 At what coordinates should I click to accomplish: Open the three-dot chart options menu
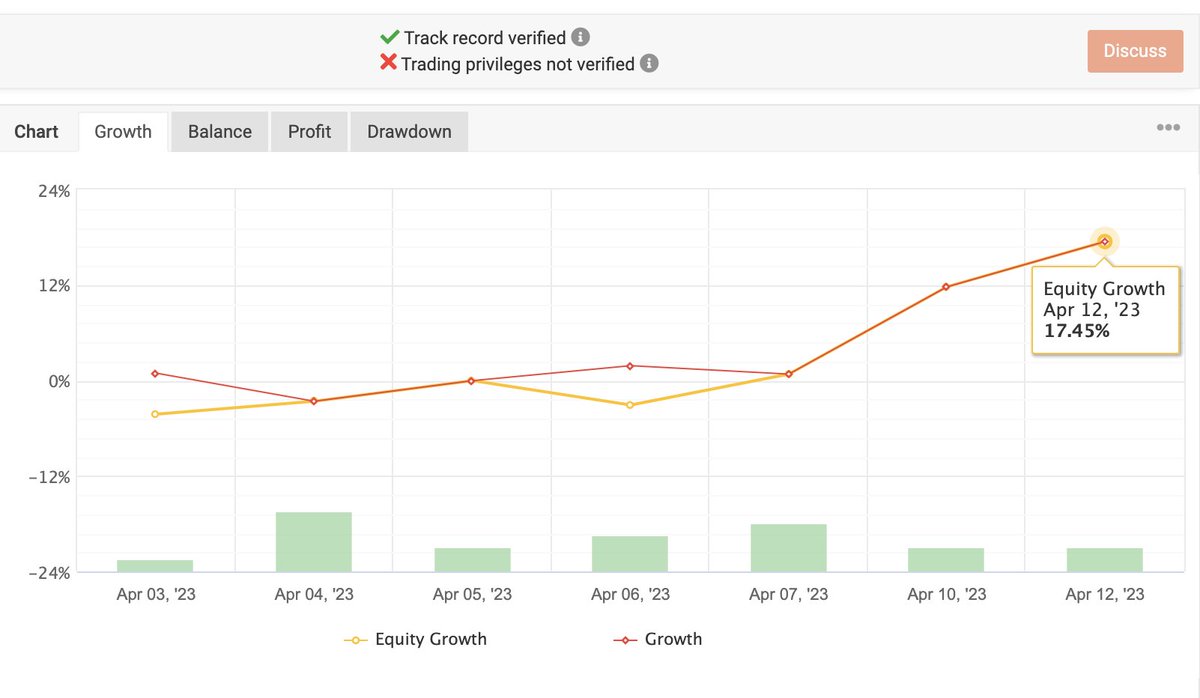[x=1168, y=126]
